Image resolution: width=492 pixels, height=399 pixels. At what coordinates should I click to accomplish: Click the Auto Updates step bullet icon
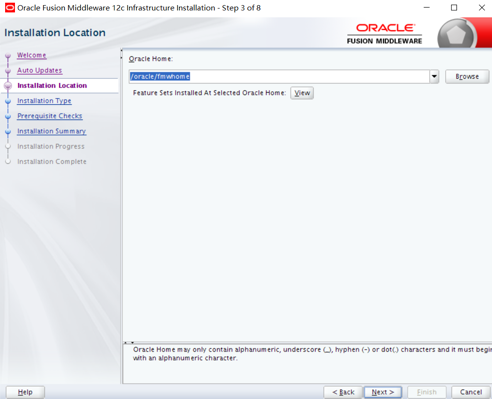(x=8, y=71)
